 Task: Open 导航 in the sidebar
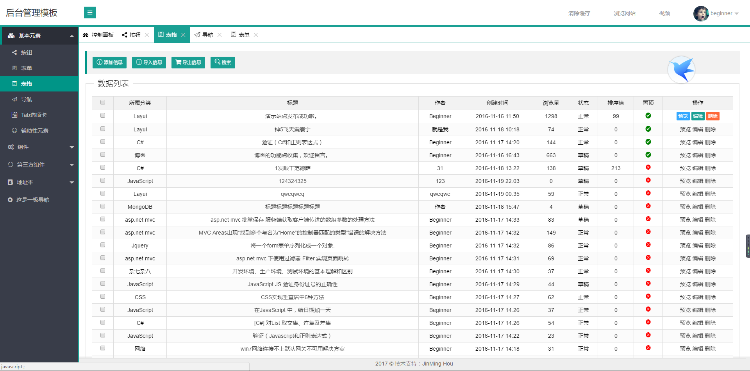39,99
